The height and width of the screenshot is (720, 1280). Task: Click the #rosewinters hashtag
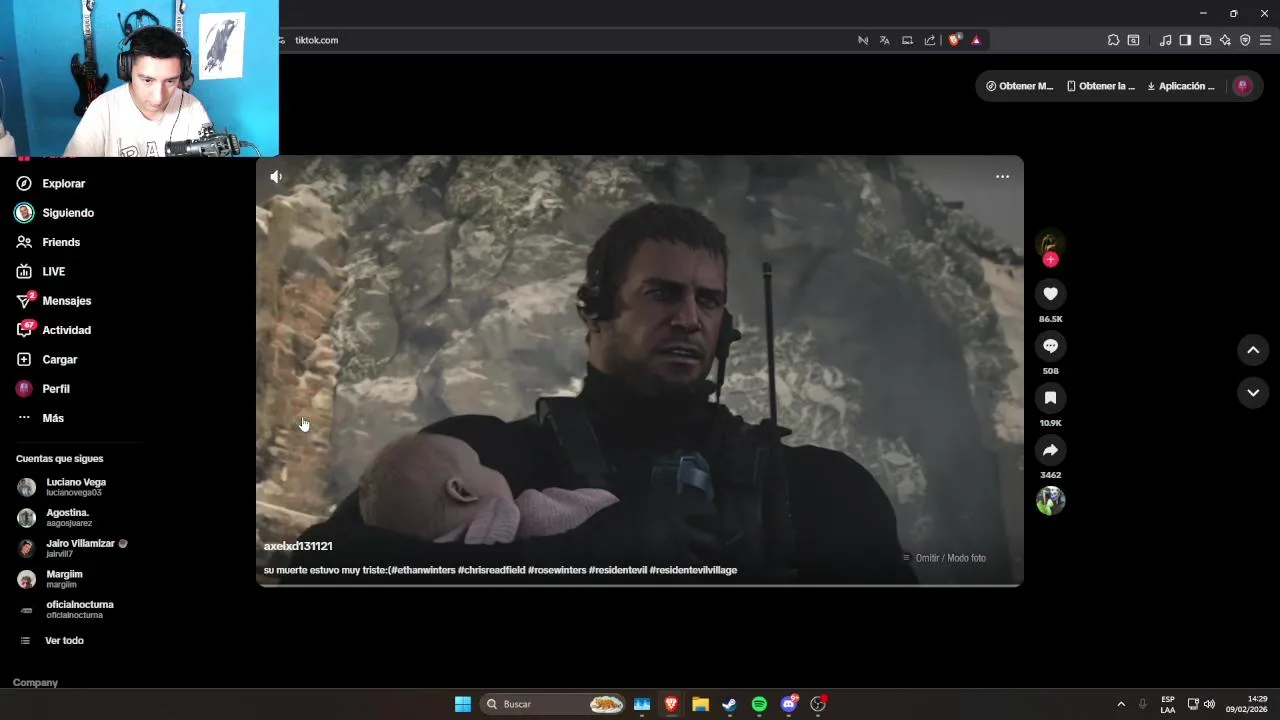[557, 570]
